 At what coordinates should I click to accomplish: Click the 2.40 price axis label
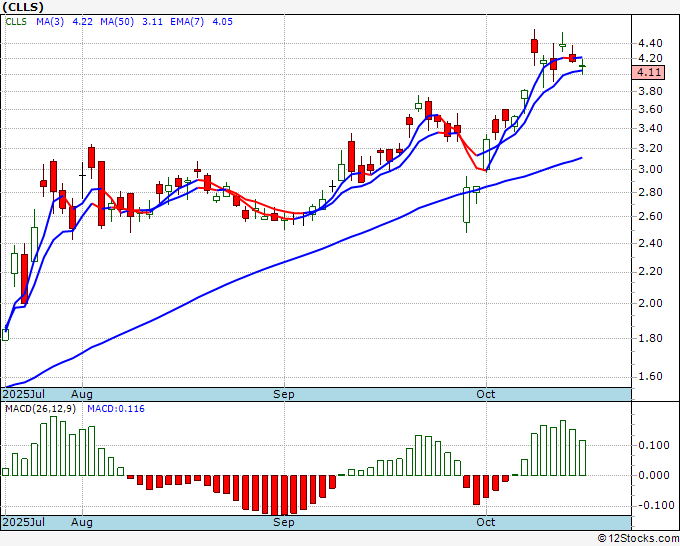[x=650, y=243]
